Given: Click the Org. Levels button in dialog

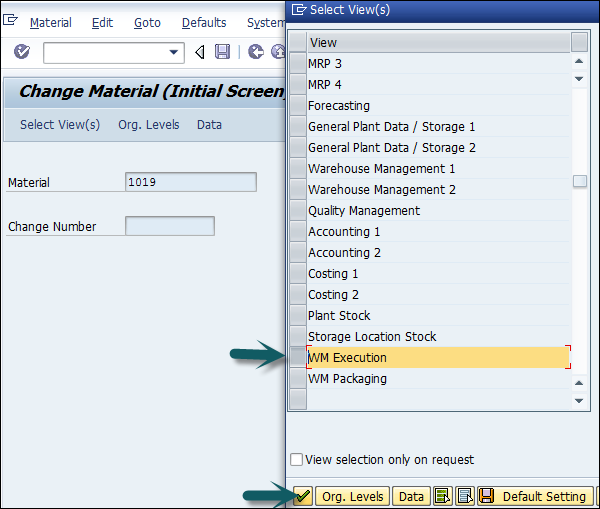Looking at the screenshot, I should (x=352, y=496).
